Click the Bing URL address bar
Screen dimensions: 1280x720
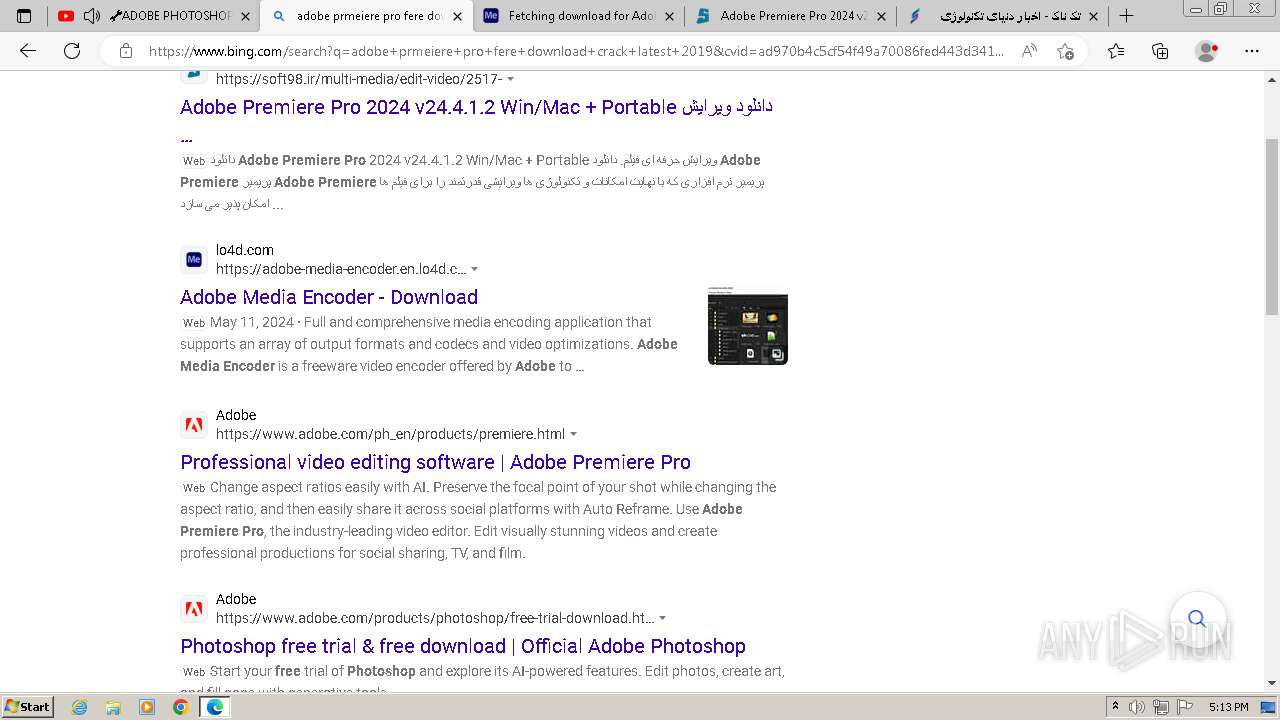click(x=576, y=51)
